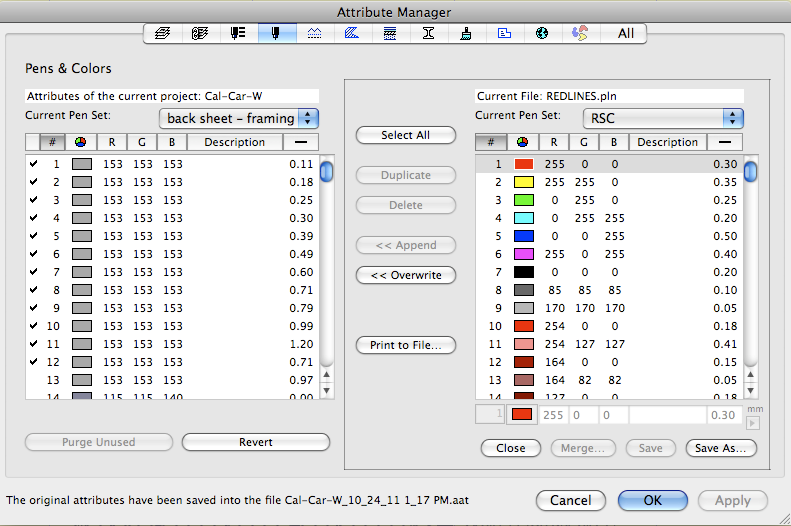Open the Pen Sets tab icon
Screen dimensions: 791x526
pos(238,33)
